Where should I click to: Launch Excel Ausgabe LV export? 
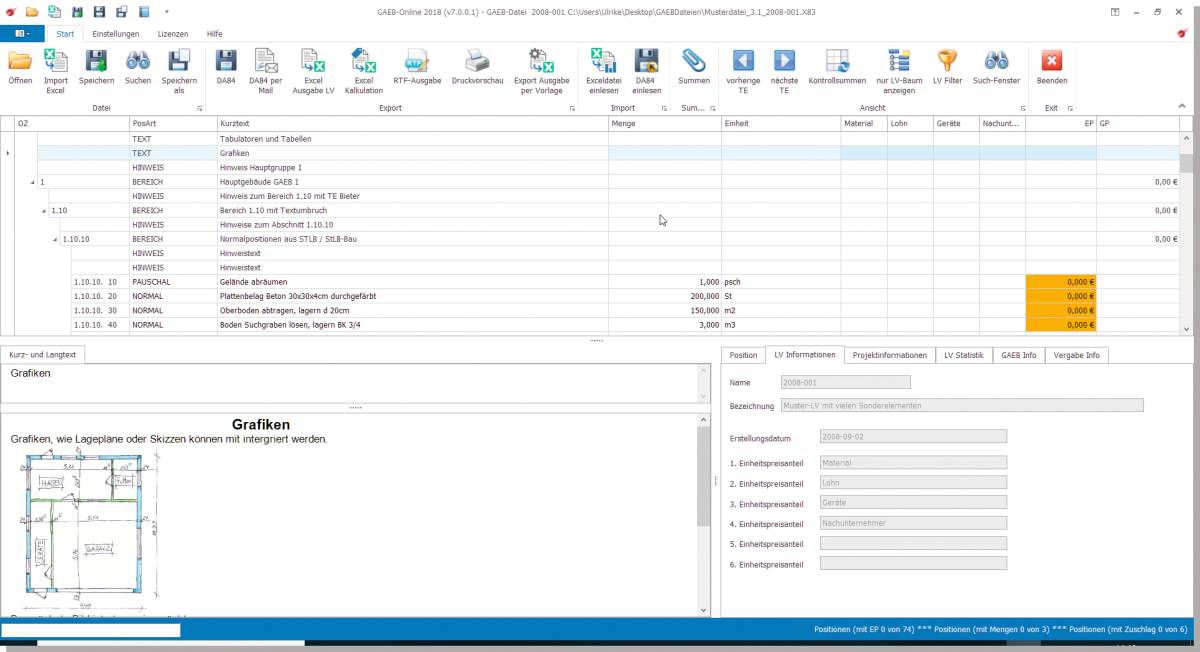click(x=314, y=70)
